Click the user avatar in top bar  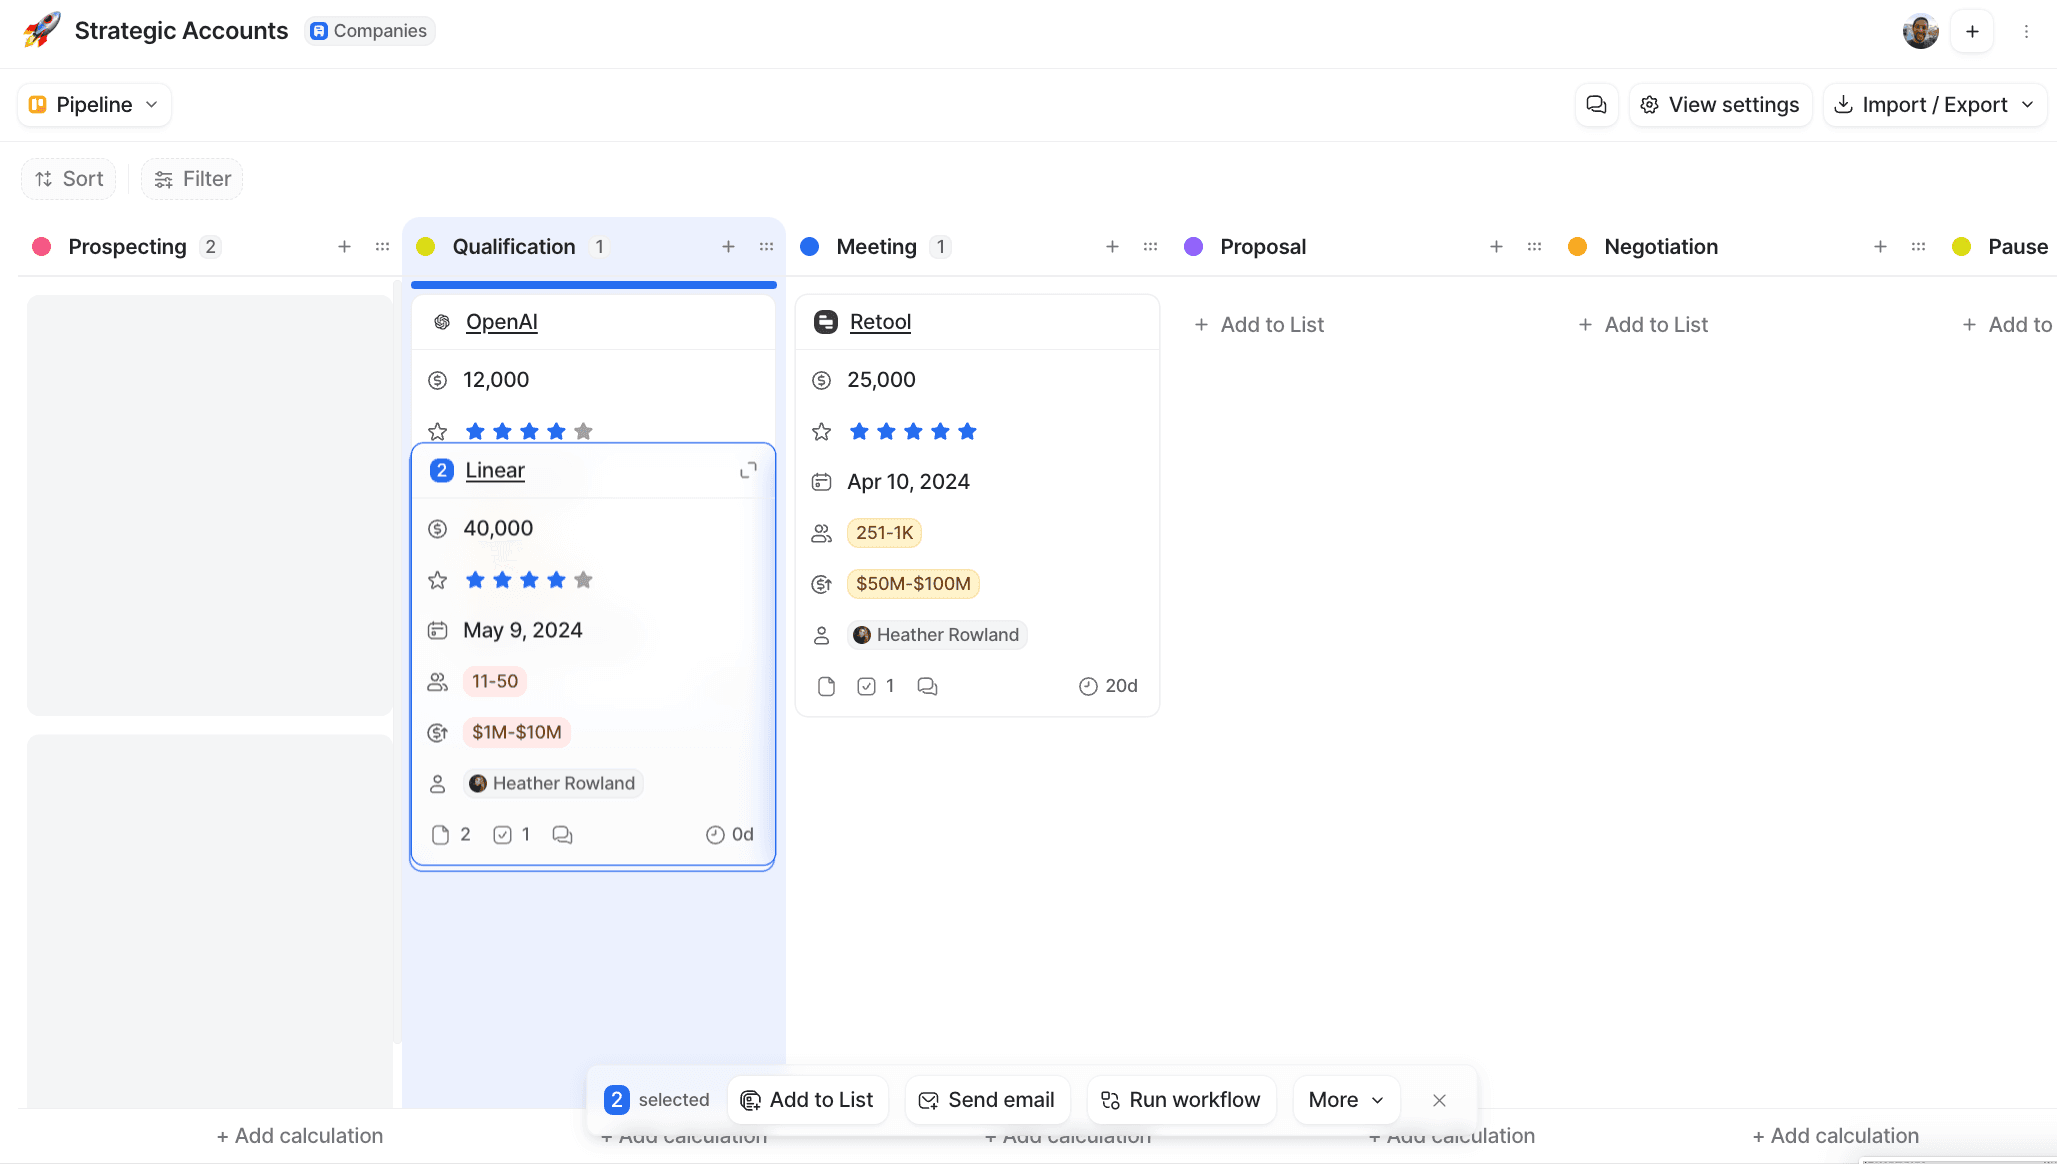(1920, 31)
